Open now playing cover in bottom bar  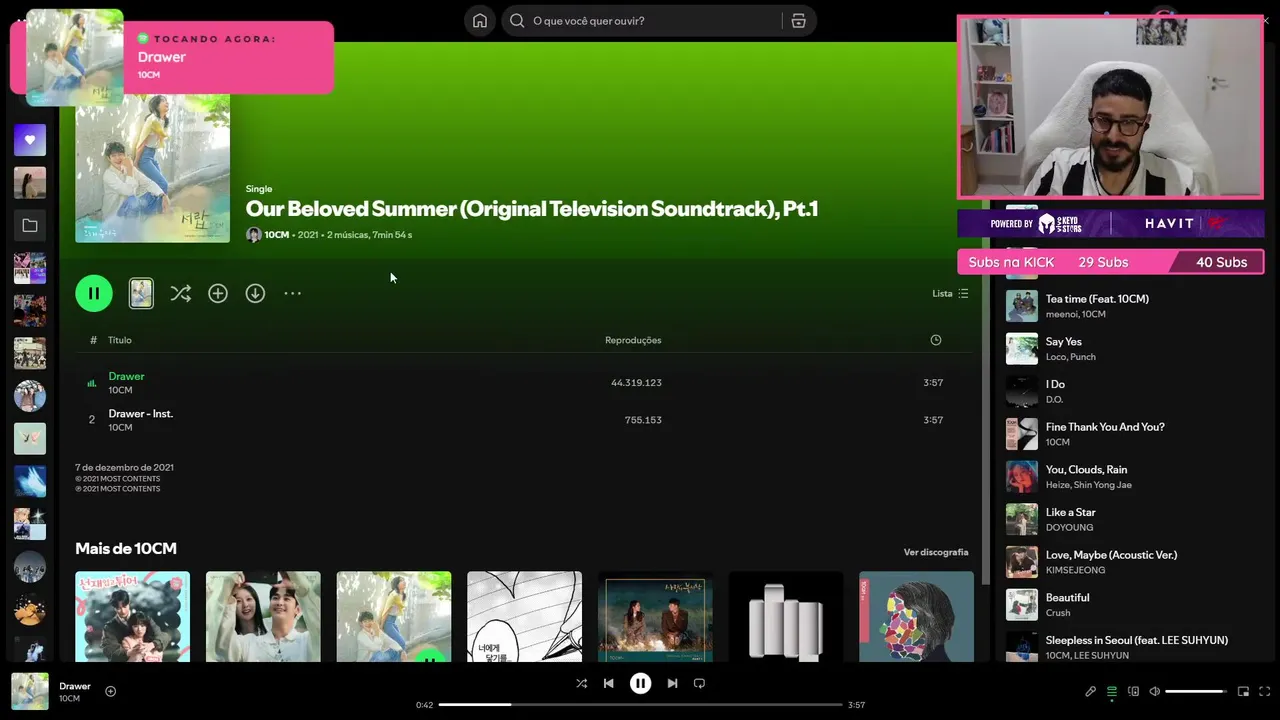30,691
